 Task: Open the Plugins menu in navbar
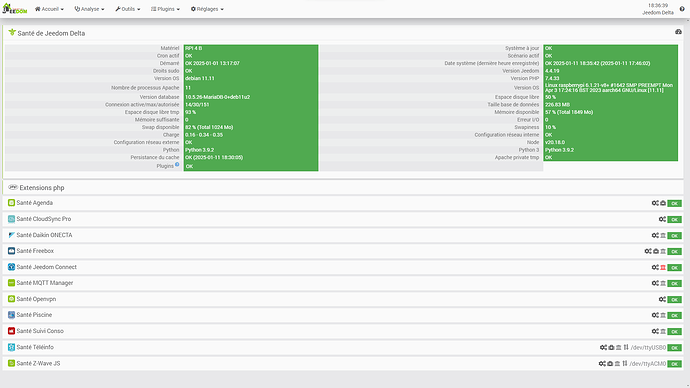[x=165, y=9]
